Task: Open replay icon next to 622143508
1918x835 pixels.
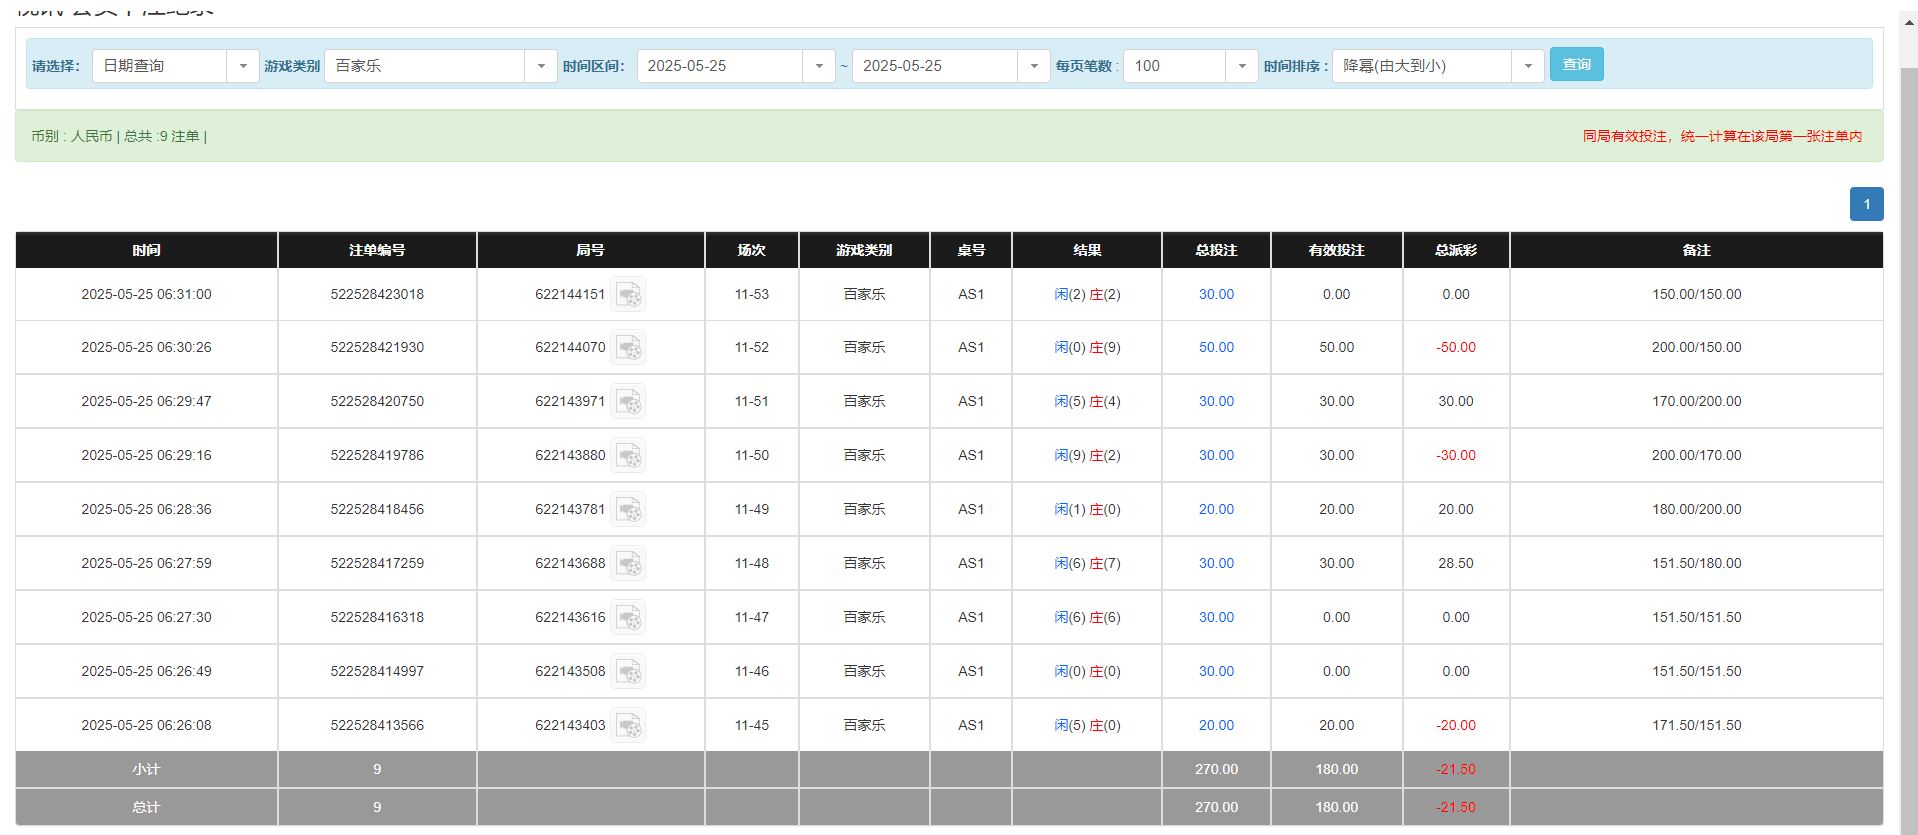Action: 628,672
